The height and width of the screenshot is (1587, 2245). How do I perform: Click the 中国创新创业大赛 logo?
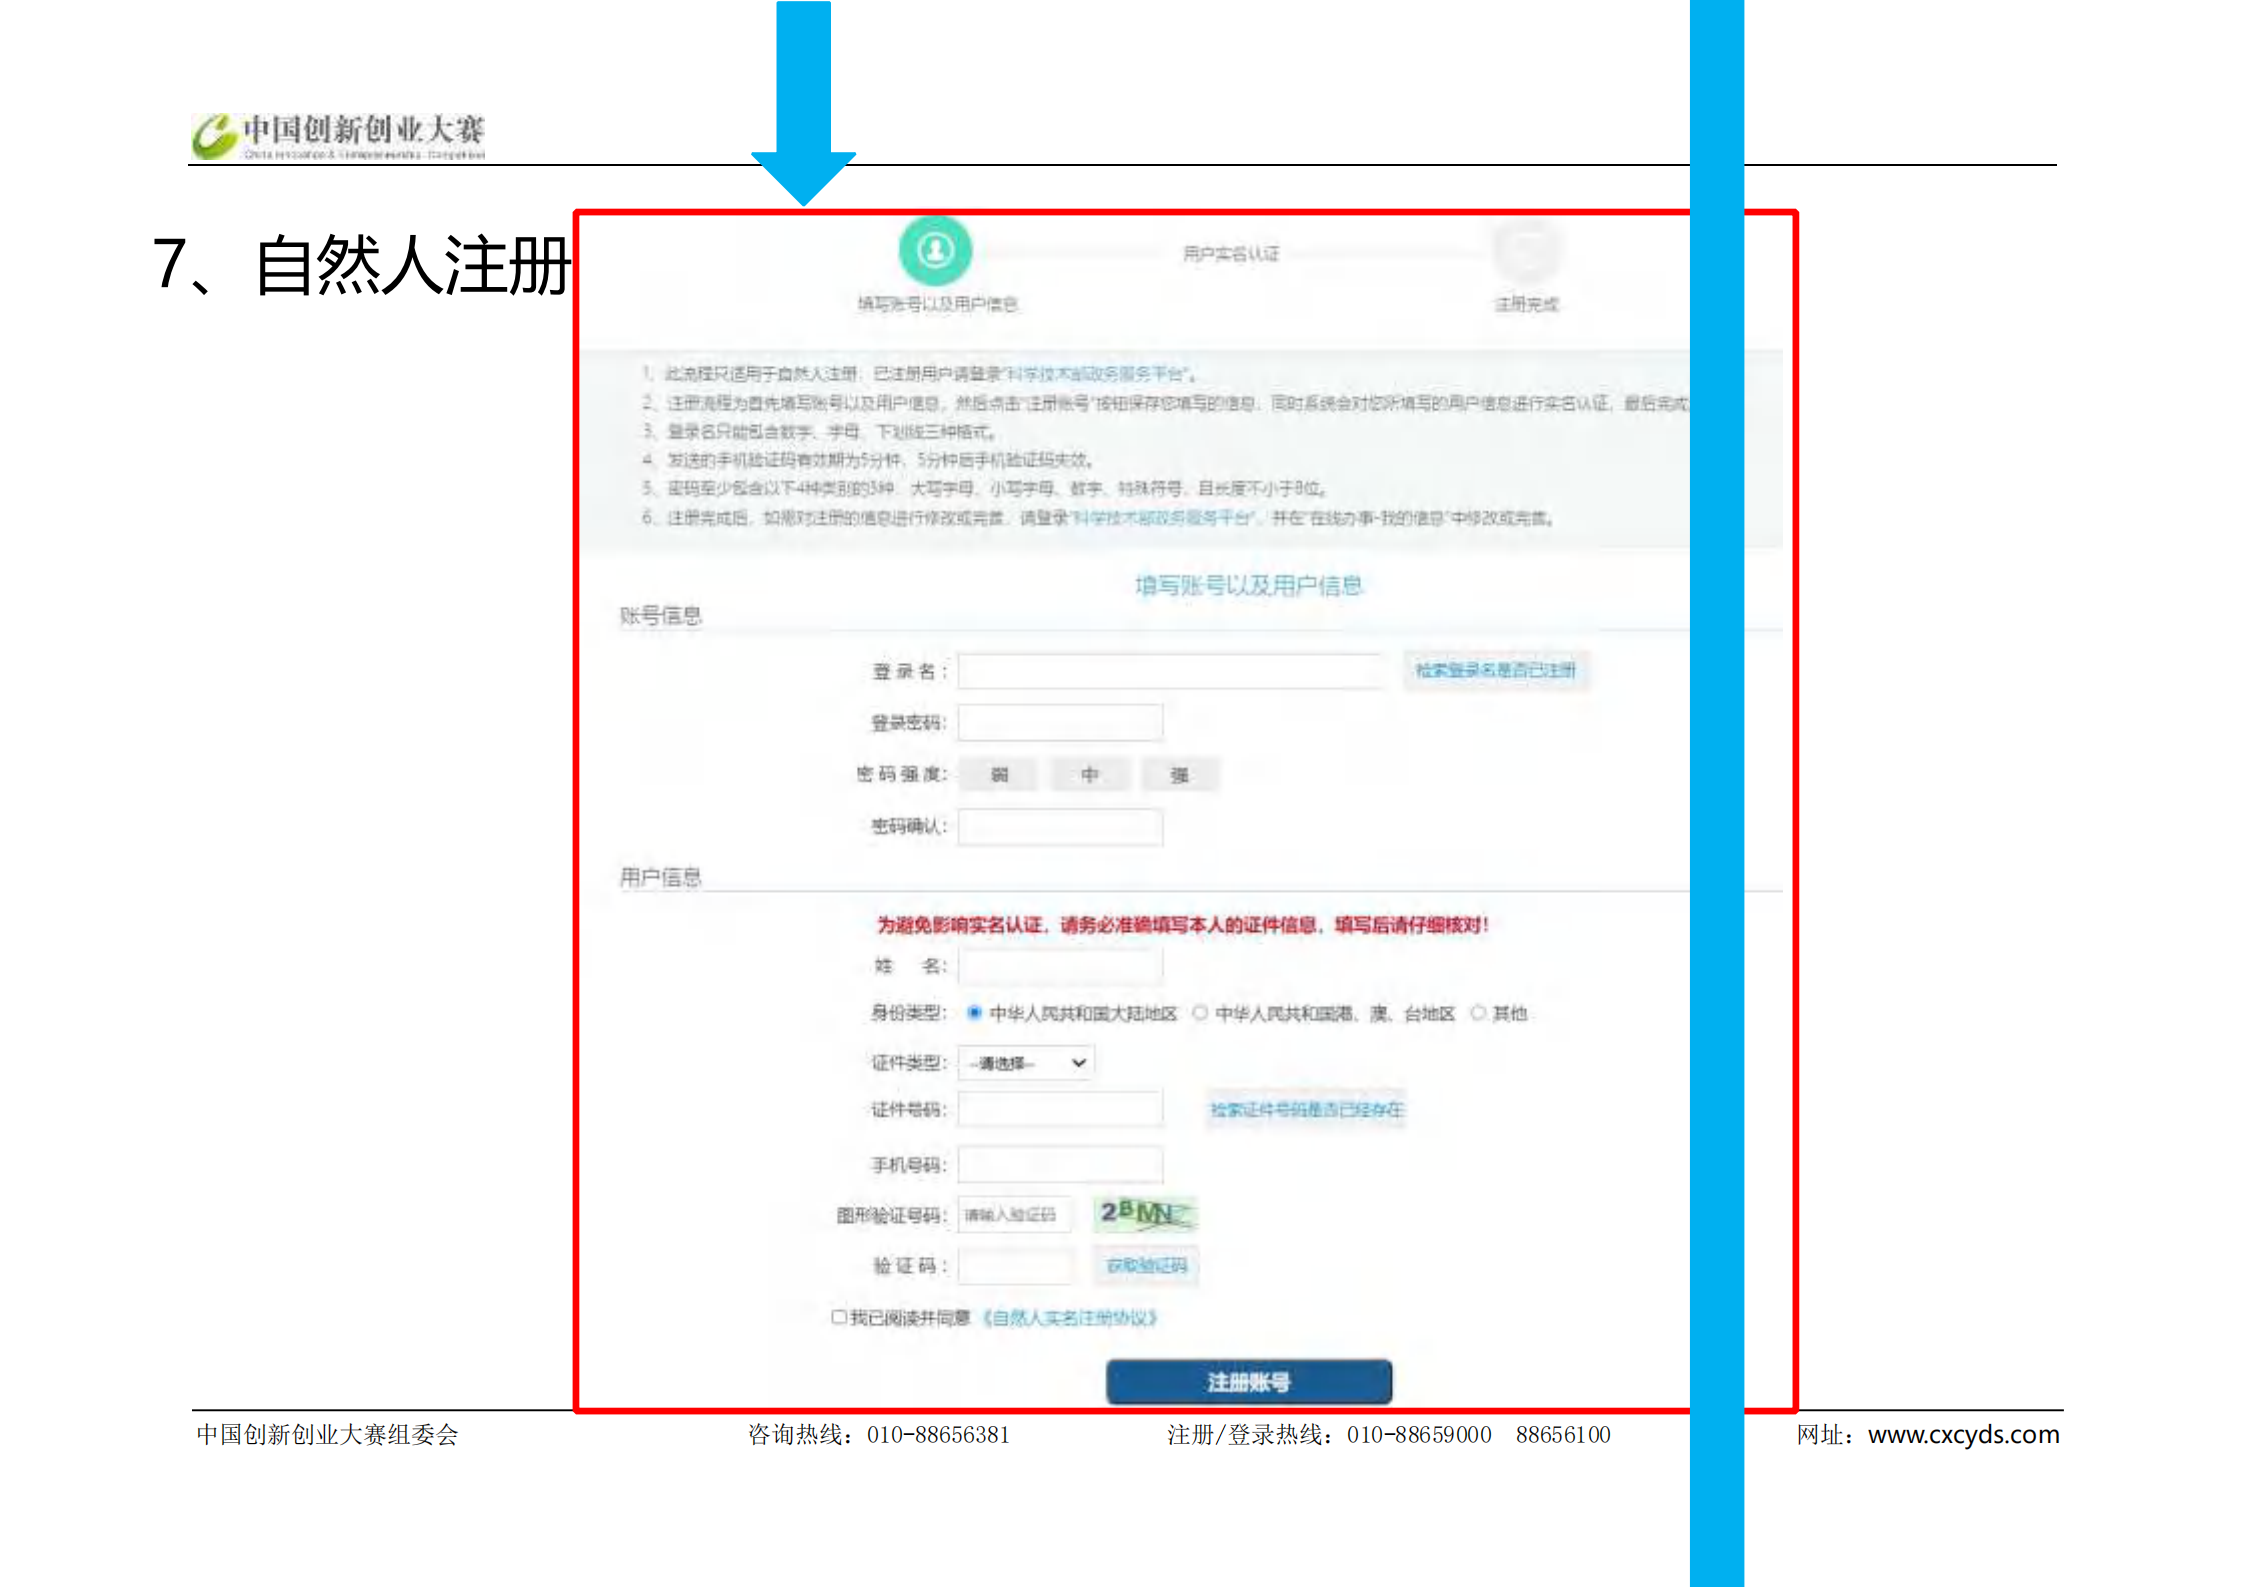point(340,136)
